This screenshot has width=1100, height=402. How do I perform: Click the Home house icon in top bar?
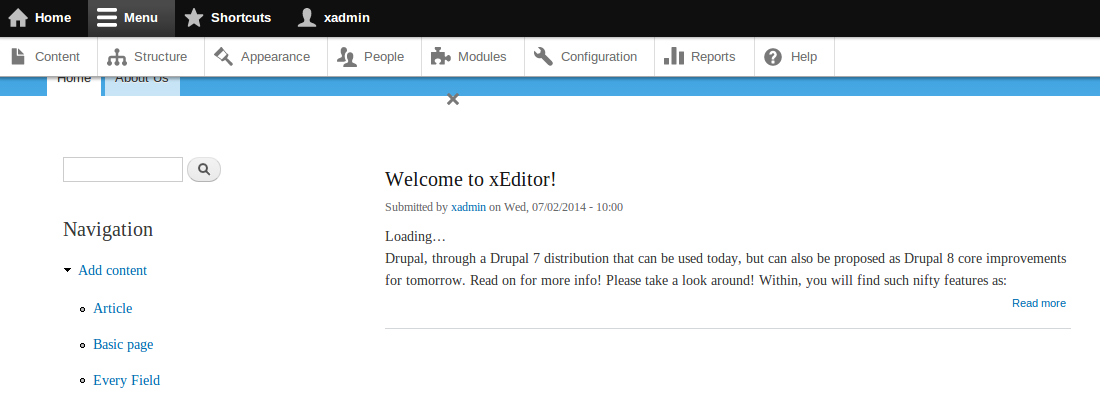point(18,18)
